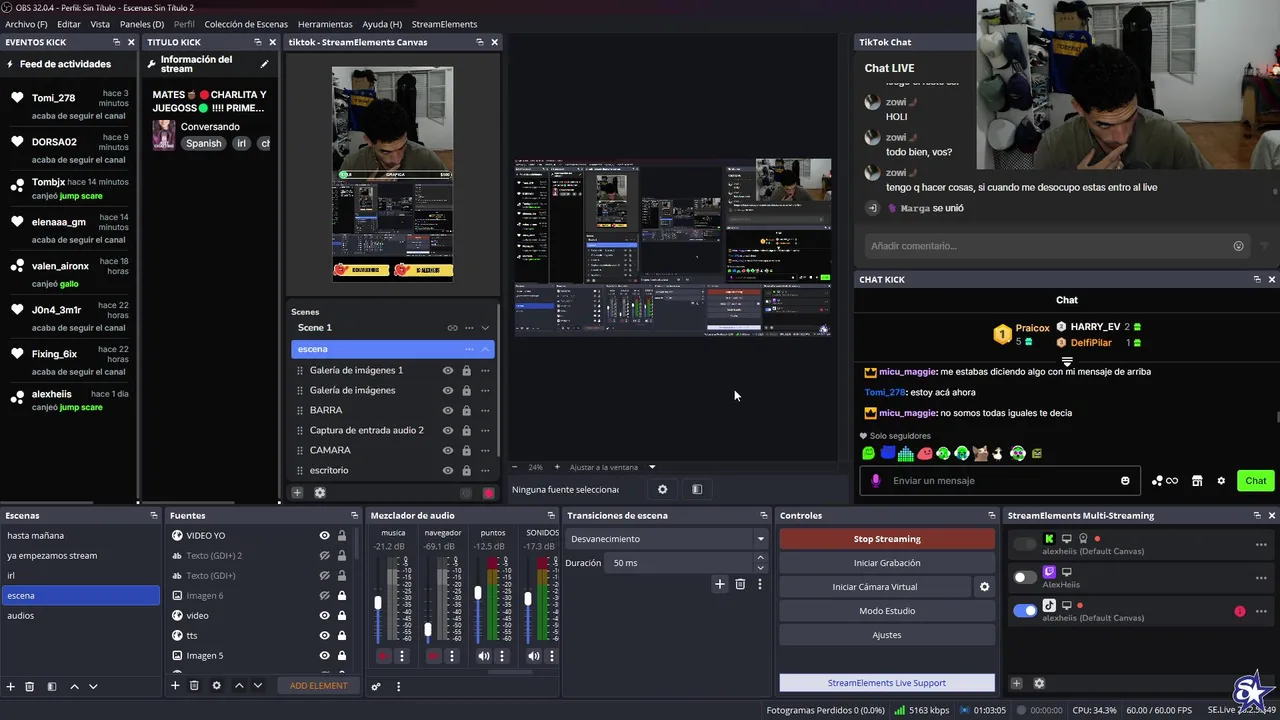Increase the Duración transition value
Image resolution: width=1280 pixels, height=720 pixels.
point(760,558)
